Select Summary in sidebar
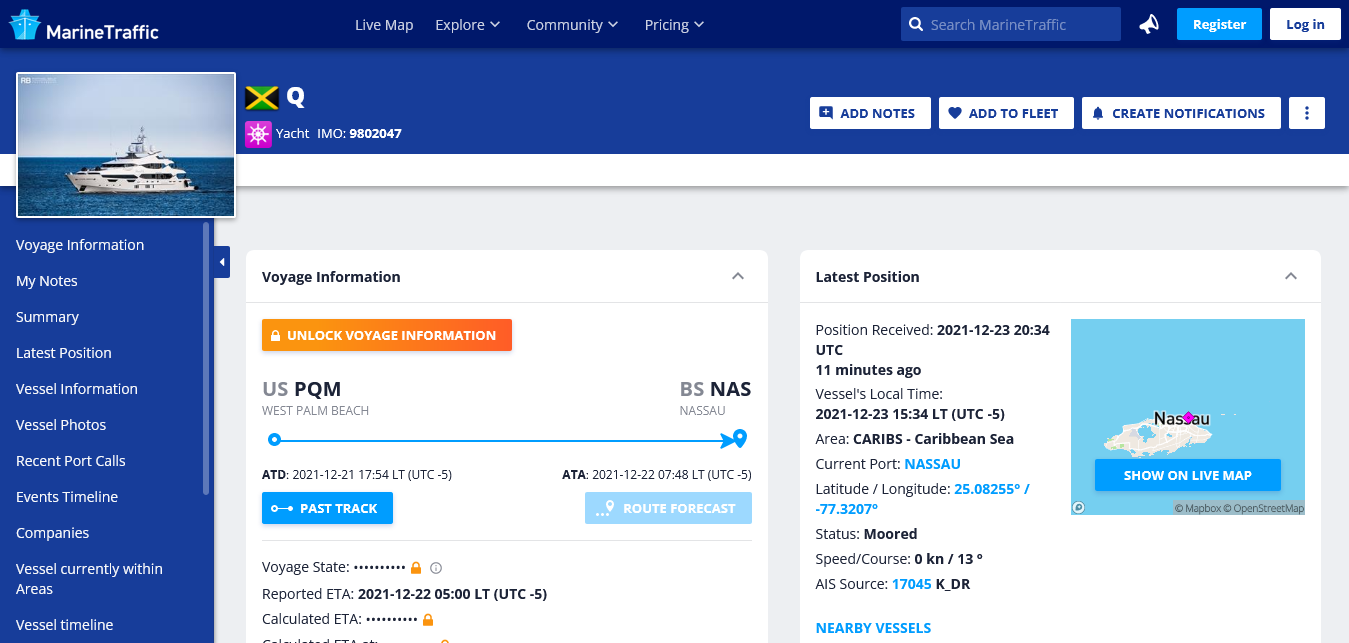Screen dimensions: 1349x643 [x=47, y=317]
